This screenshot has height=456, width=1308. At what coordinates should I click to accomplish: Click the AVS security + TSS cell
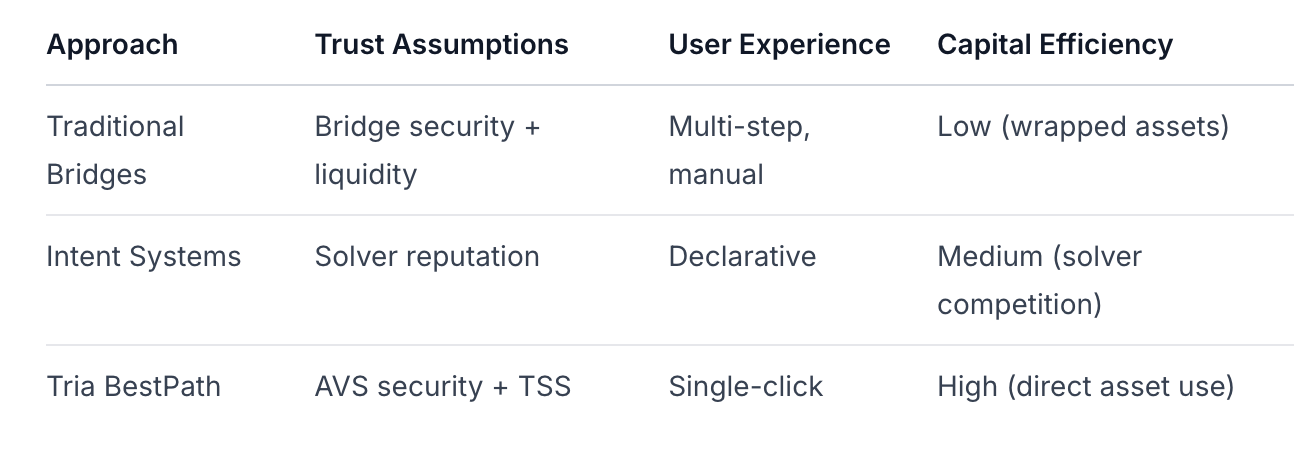(442, 386)
